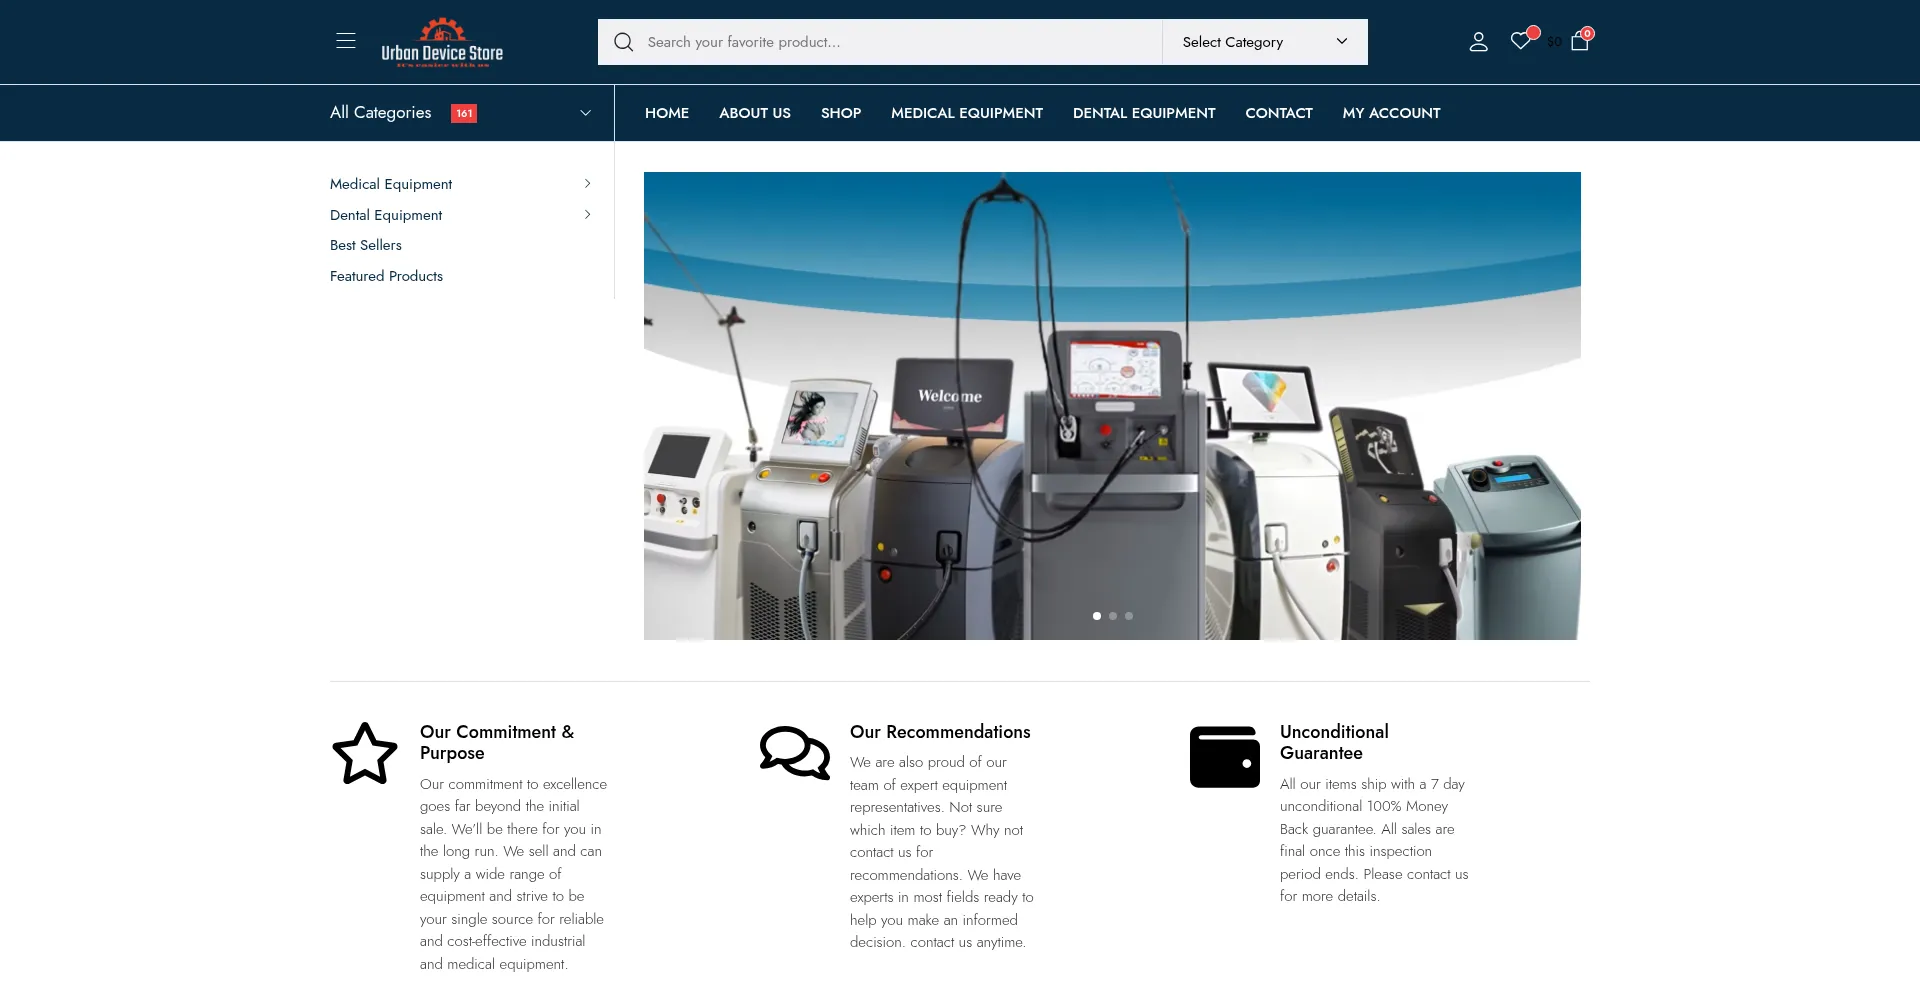Open the user account icon
Image resolution: width=1920 pixels, height=993 pixels.
[x=1478, y=42]
